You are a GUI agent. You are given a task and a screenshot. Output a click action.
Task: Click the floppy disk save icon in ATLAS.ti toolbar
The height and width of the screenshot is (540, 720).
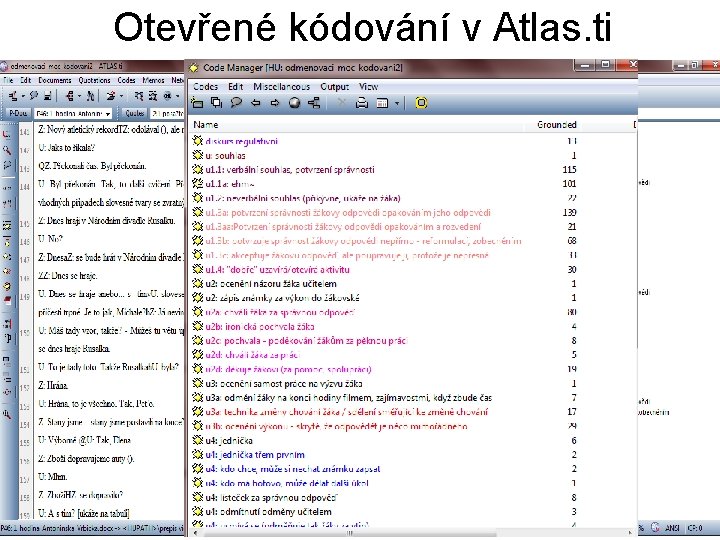pyautogui.click(x=48, y=96)
